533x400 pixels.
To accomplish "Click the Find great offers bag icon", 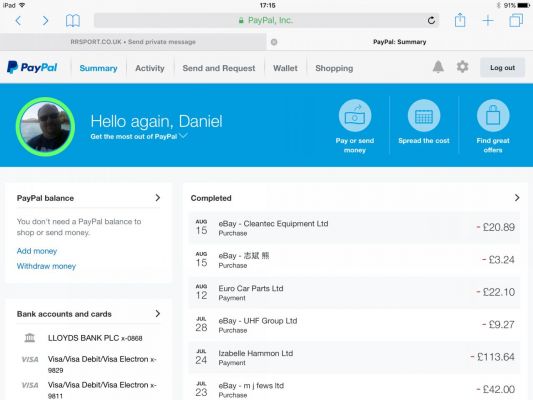I will coord(493,116).
